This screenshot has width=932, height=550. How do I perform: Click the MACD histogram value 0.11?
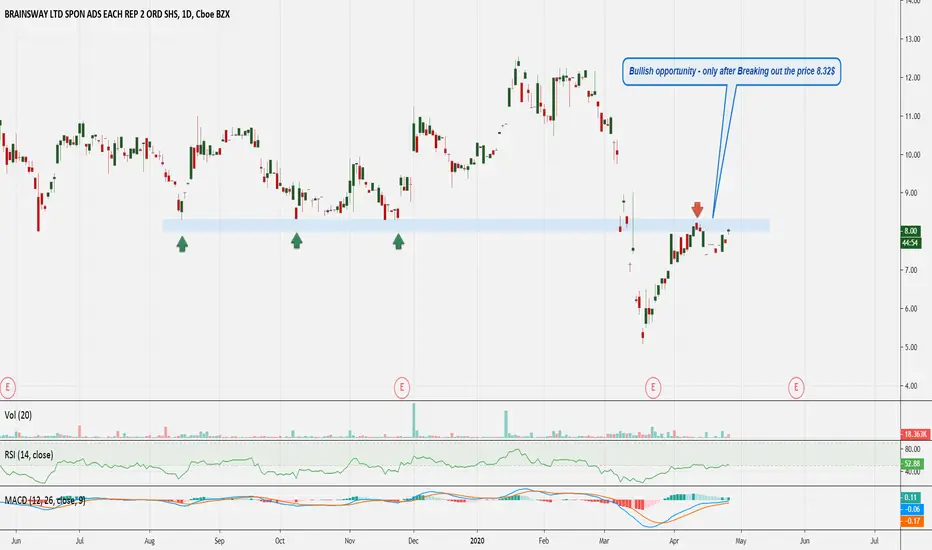[x=912, y=497]
